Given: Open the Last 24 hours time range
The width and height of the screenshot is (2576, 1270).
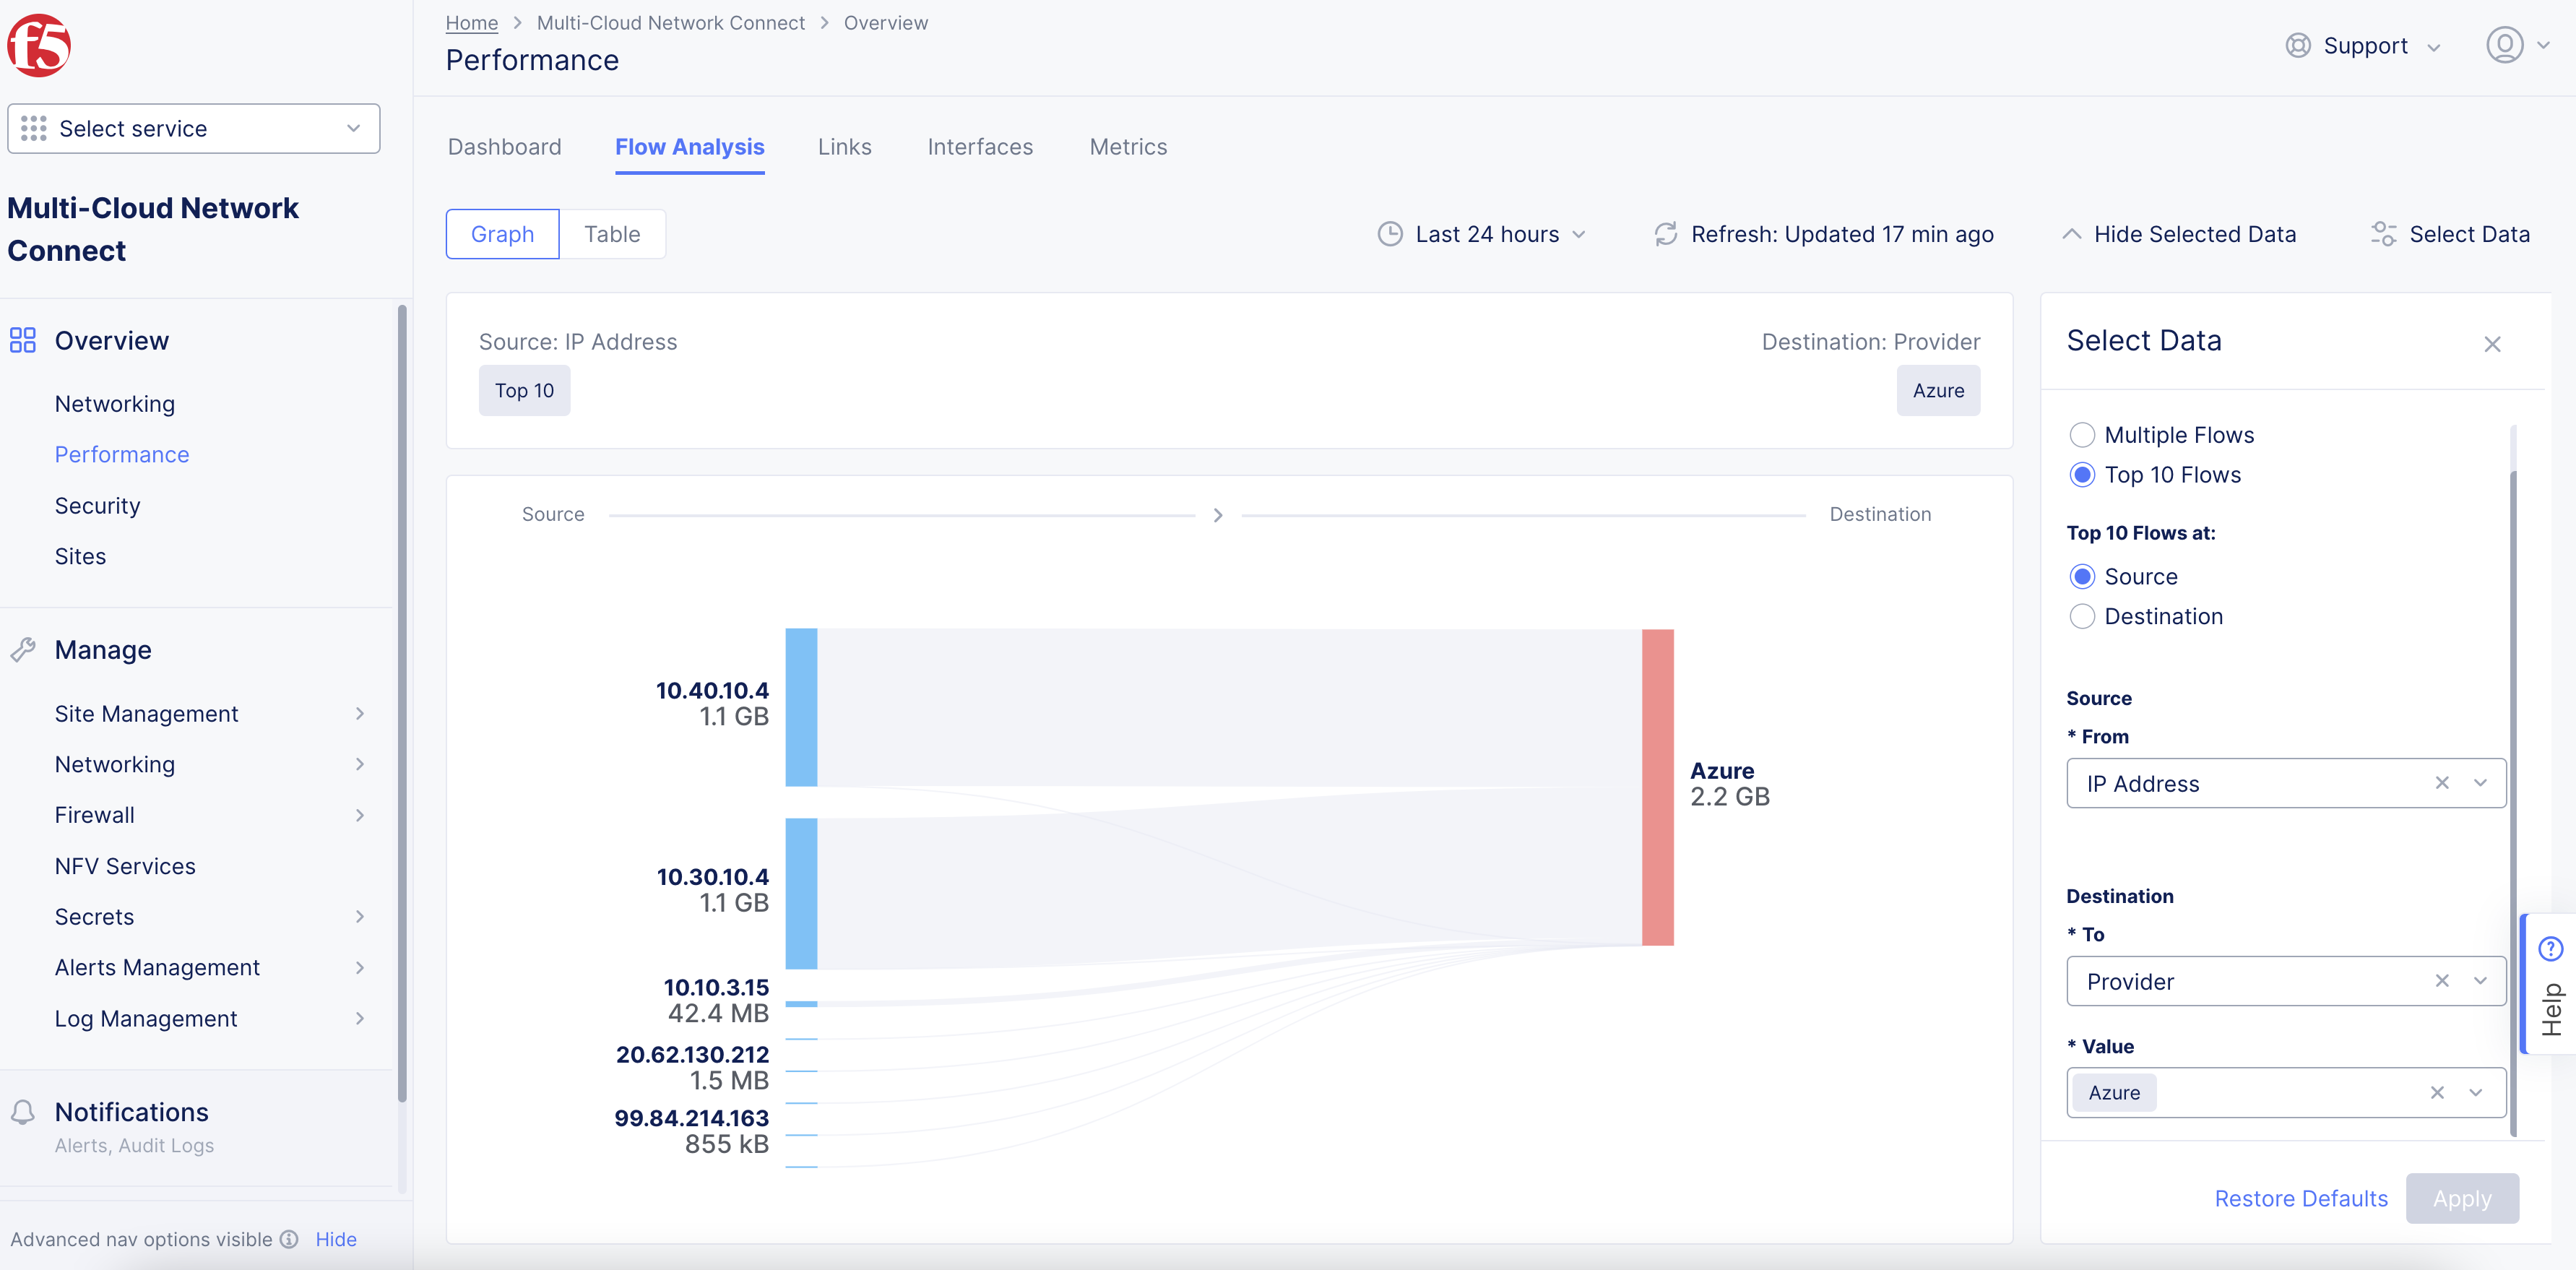Looking at the screenshot, I should (1486, 234).
